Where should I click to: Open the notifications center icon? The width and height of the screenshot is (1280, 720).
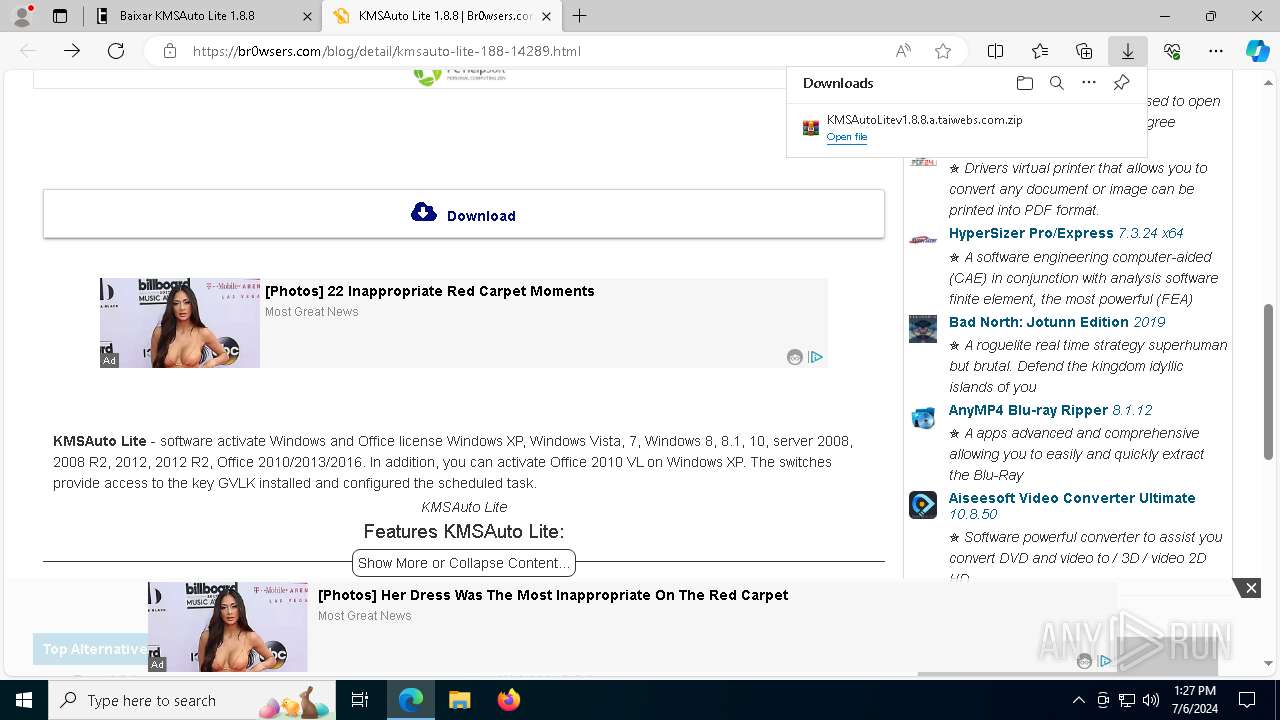coord(1247,700)
